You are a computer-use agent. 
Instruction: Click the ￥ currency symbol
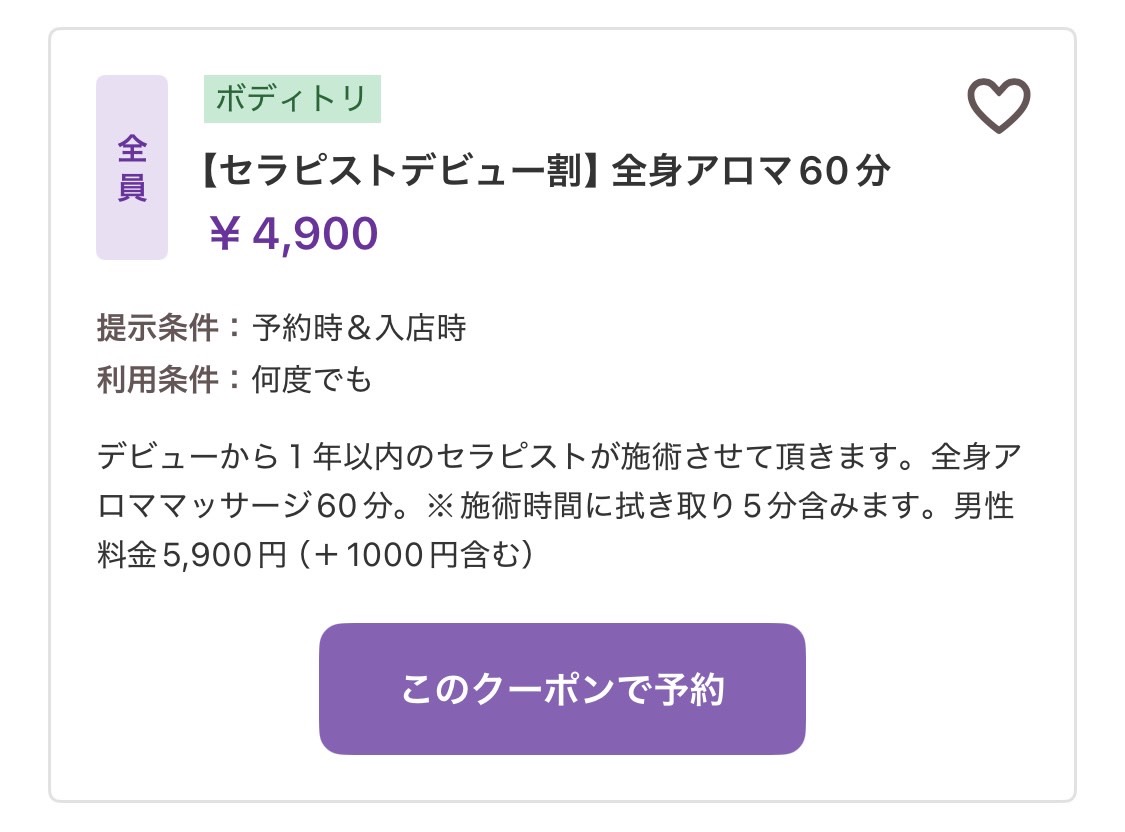[x=225, y=234]
